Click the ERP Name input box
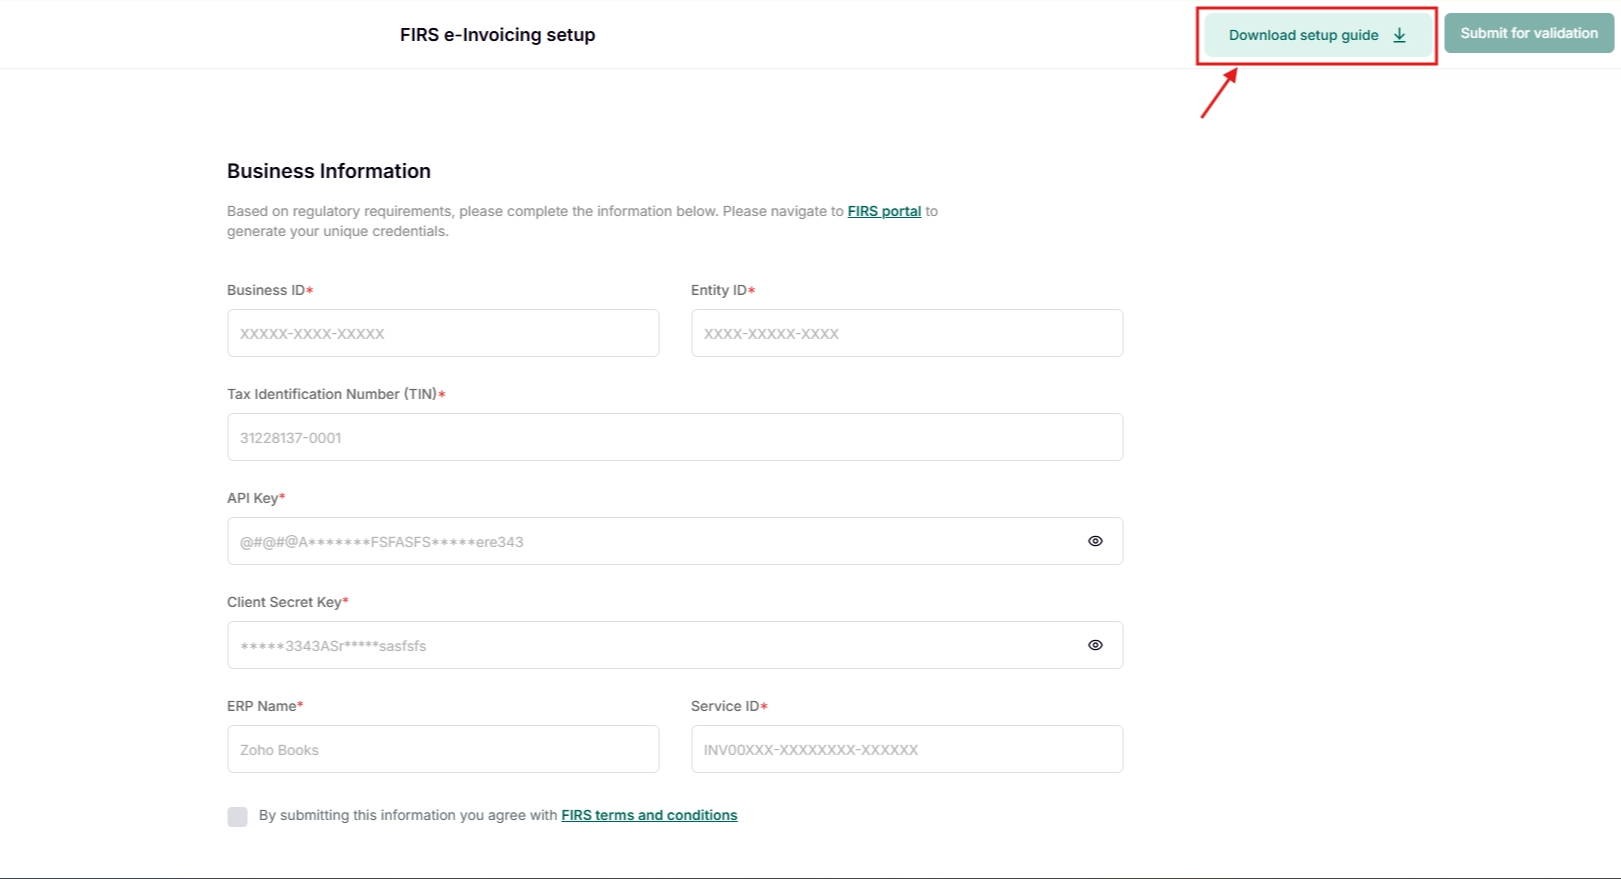This screenshot has height=879, width=1621. pos(442,749)
